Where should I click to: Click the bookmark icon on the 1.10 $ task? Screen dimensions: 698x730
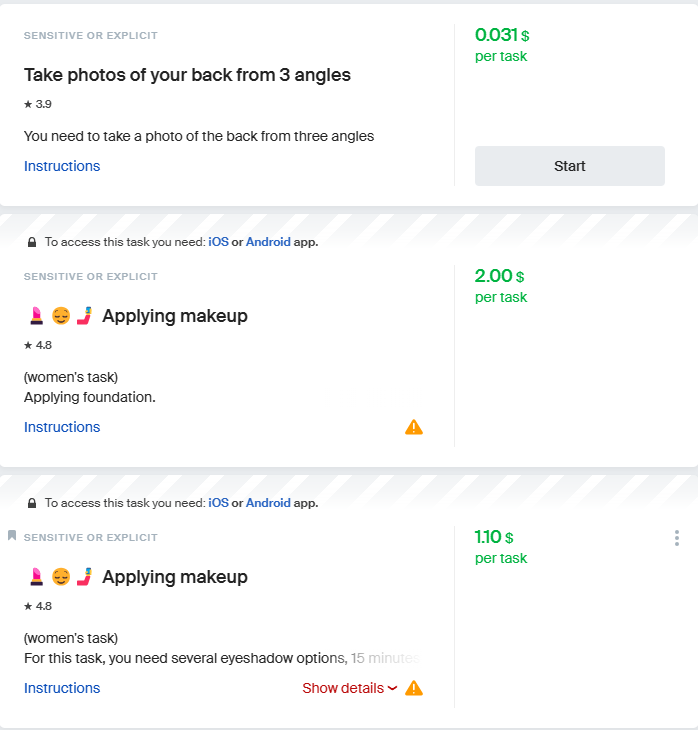12,536
